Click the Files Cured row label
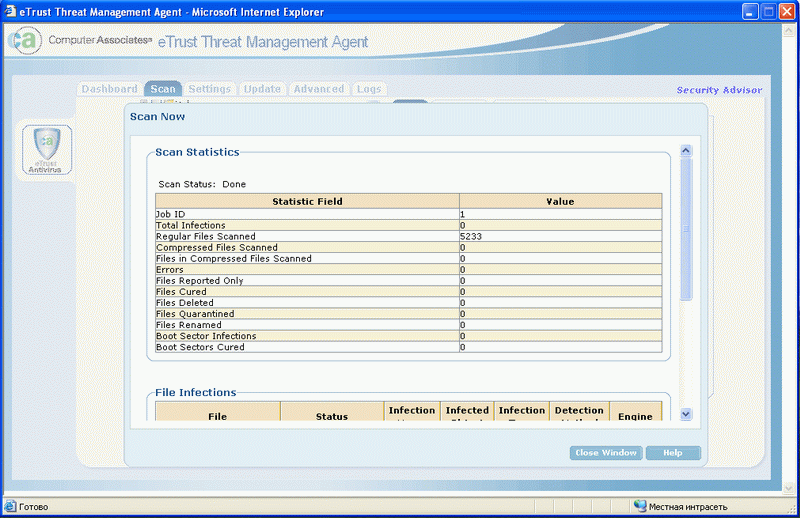 point(181,291)
